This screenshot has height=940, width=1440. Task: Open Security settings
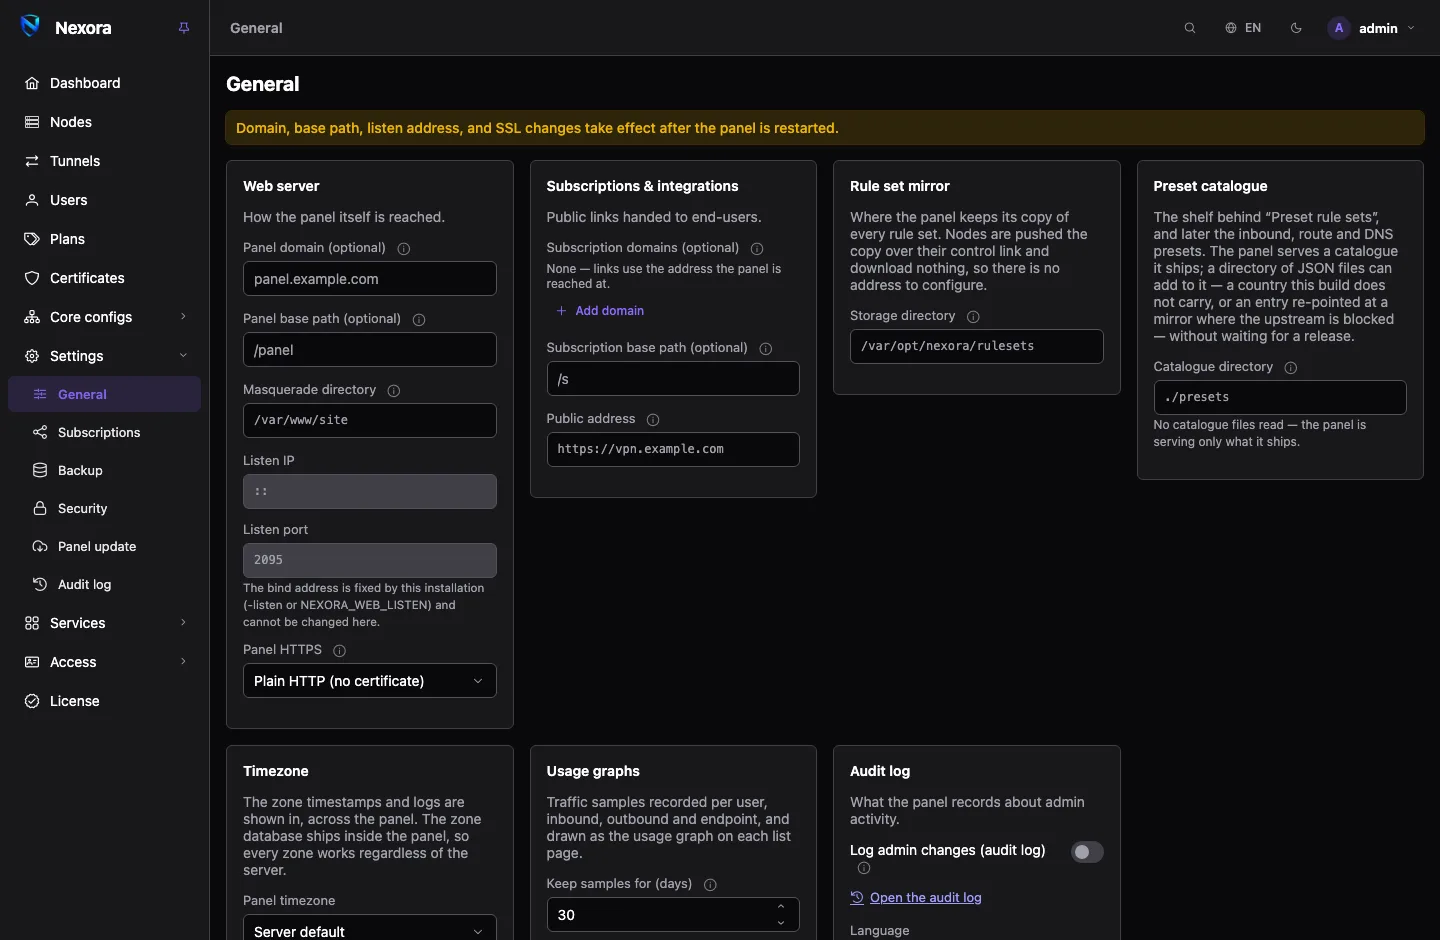click(x=105, y=509)
